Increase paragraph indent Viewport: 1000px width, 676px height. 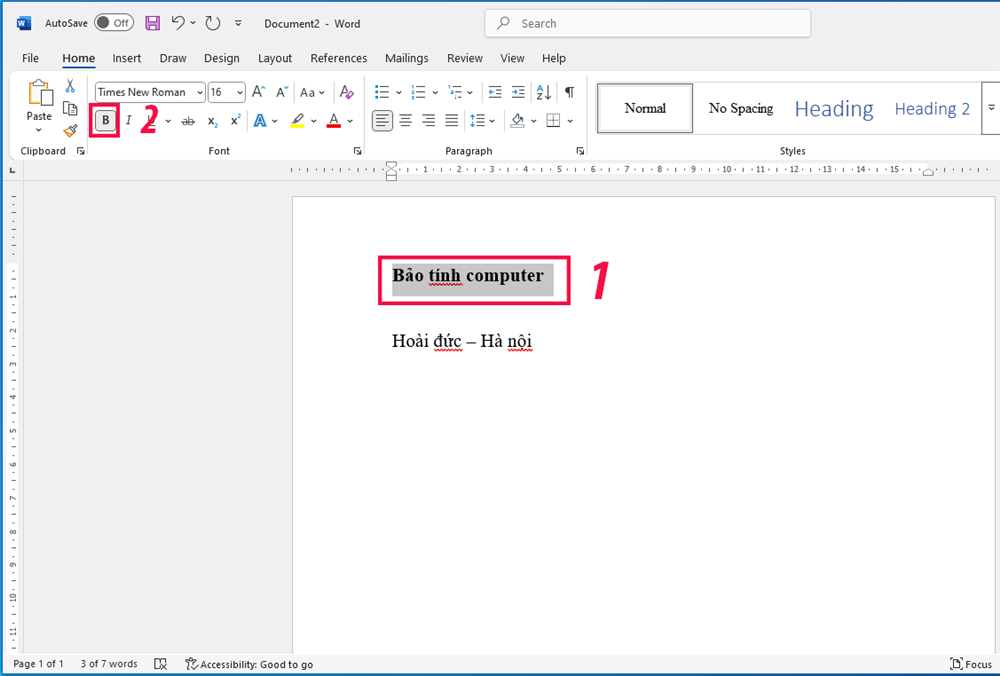pos(518,92)
